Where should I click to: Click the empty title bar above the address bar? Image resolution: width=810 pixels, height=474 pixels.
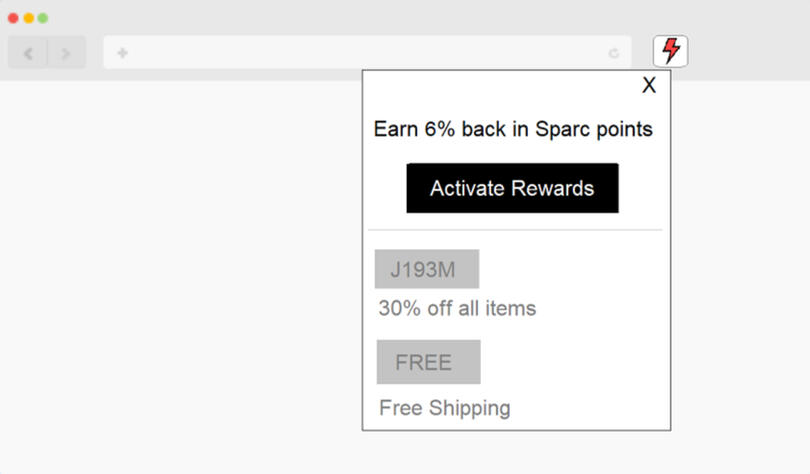pos(400,17)
